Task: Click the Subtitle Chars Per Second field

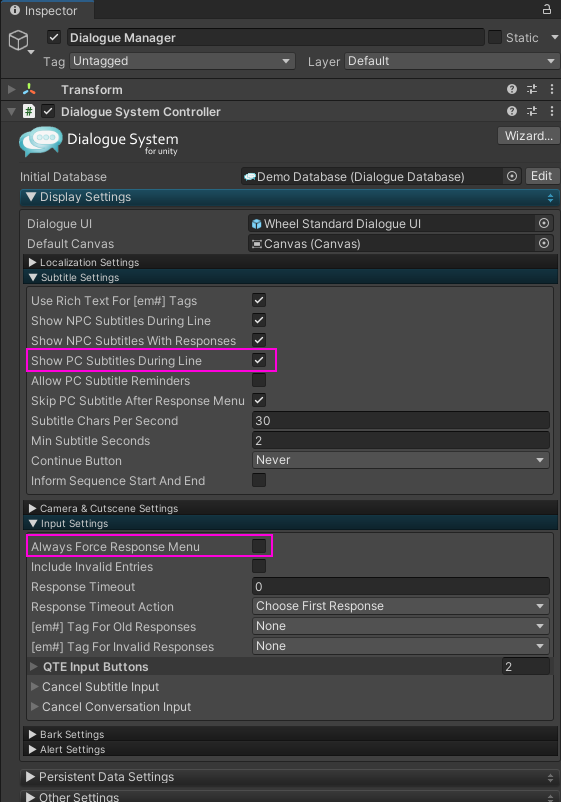Action: [x=400, y=420]
